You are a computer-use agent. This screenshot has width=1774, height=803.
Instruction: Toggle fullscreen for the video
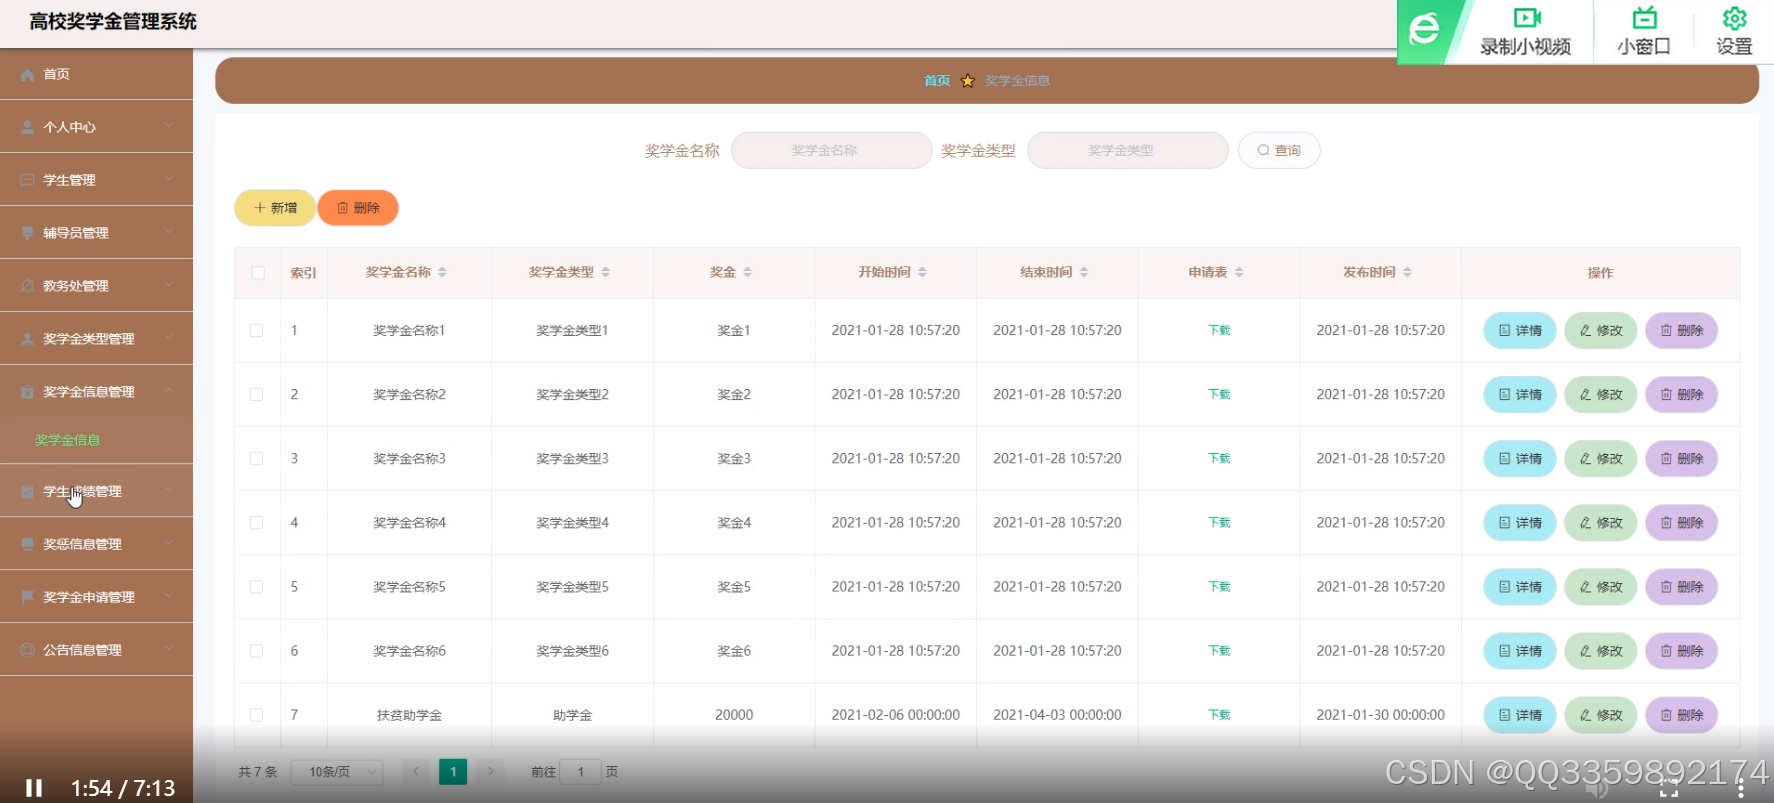click(1669, 788)
